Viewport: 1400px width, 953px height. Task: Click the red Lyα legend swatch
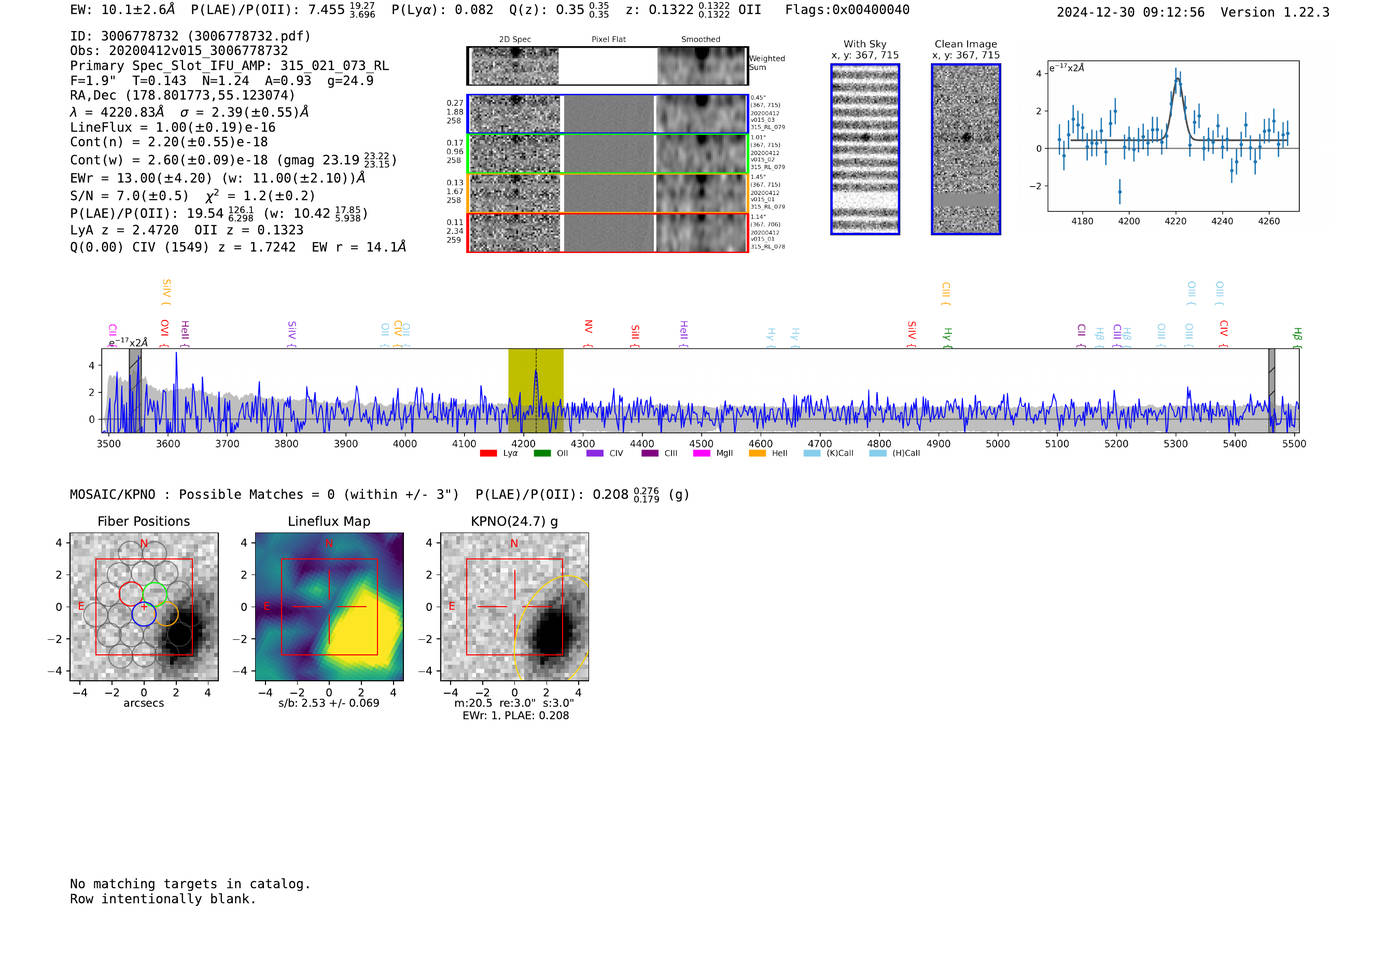488,453
